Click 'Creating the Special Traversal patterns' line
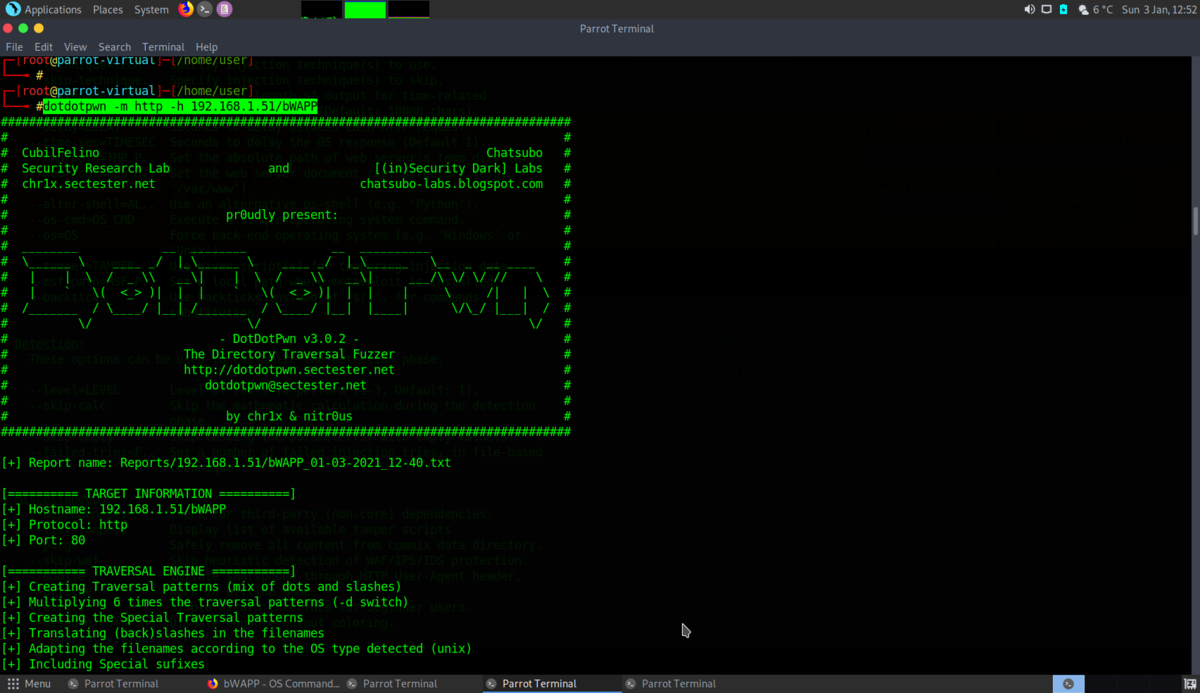1200x693 pixels. (152, 618)
